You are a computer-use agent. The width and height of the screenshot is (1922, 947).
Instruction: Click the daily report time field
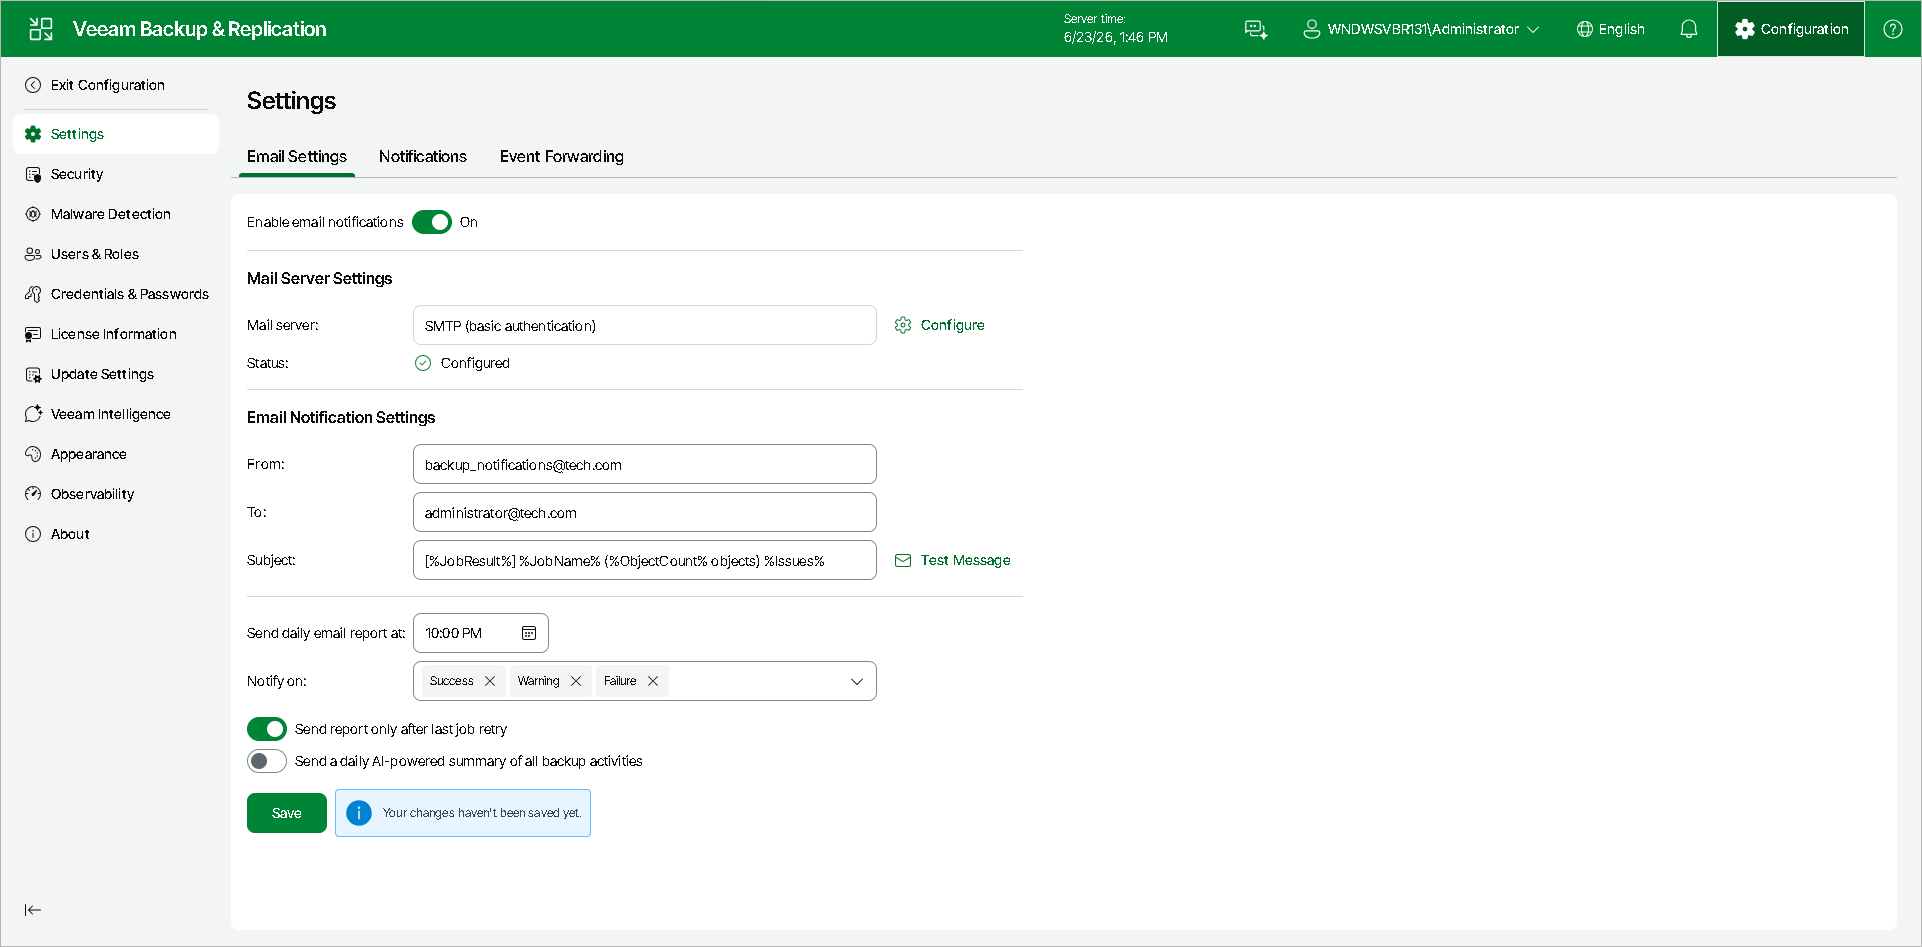coord(481,633)
